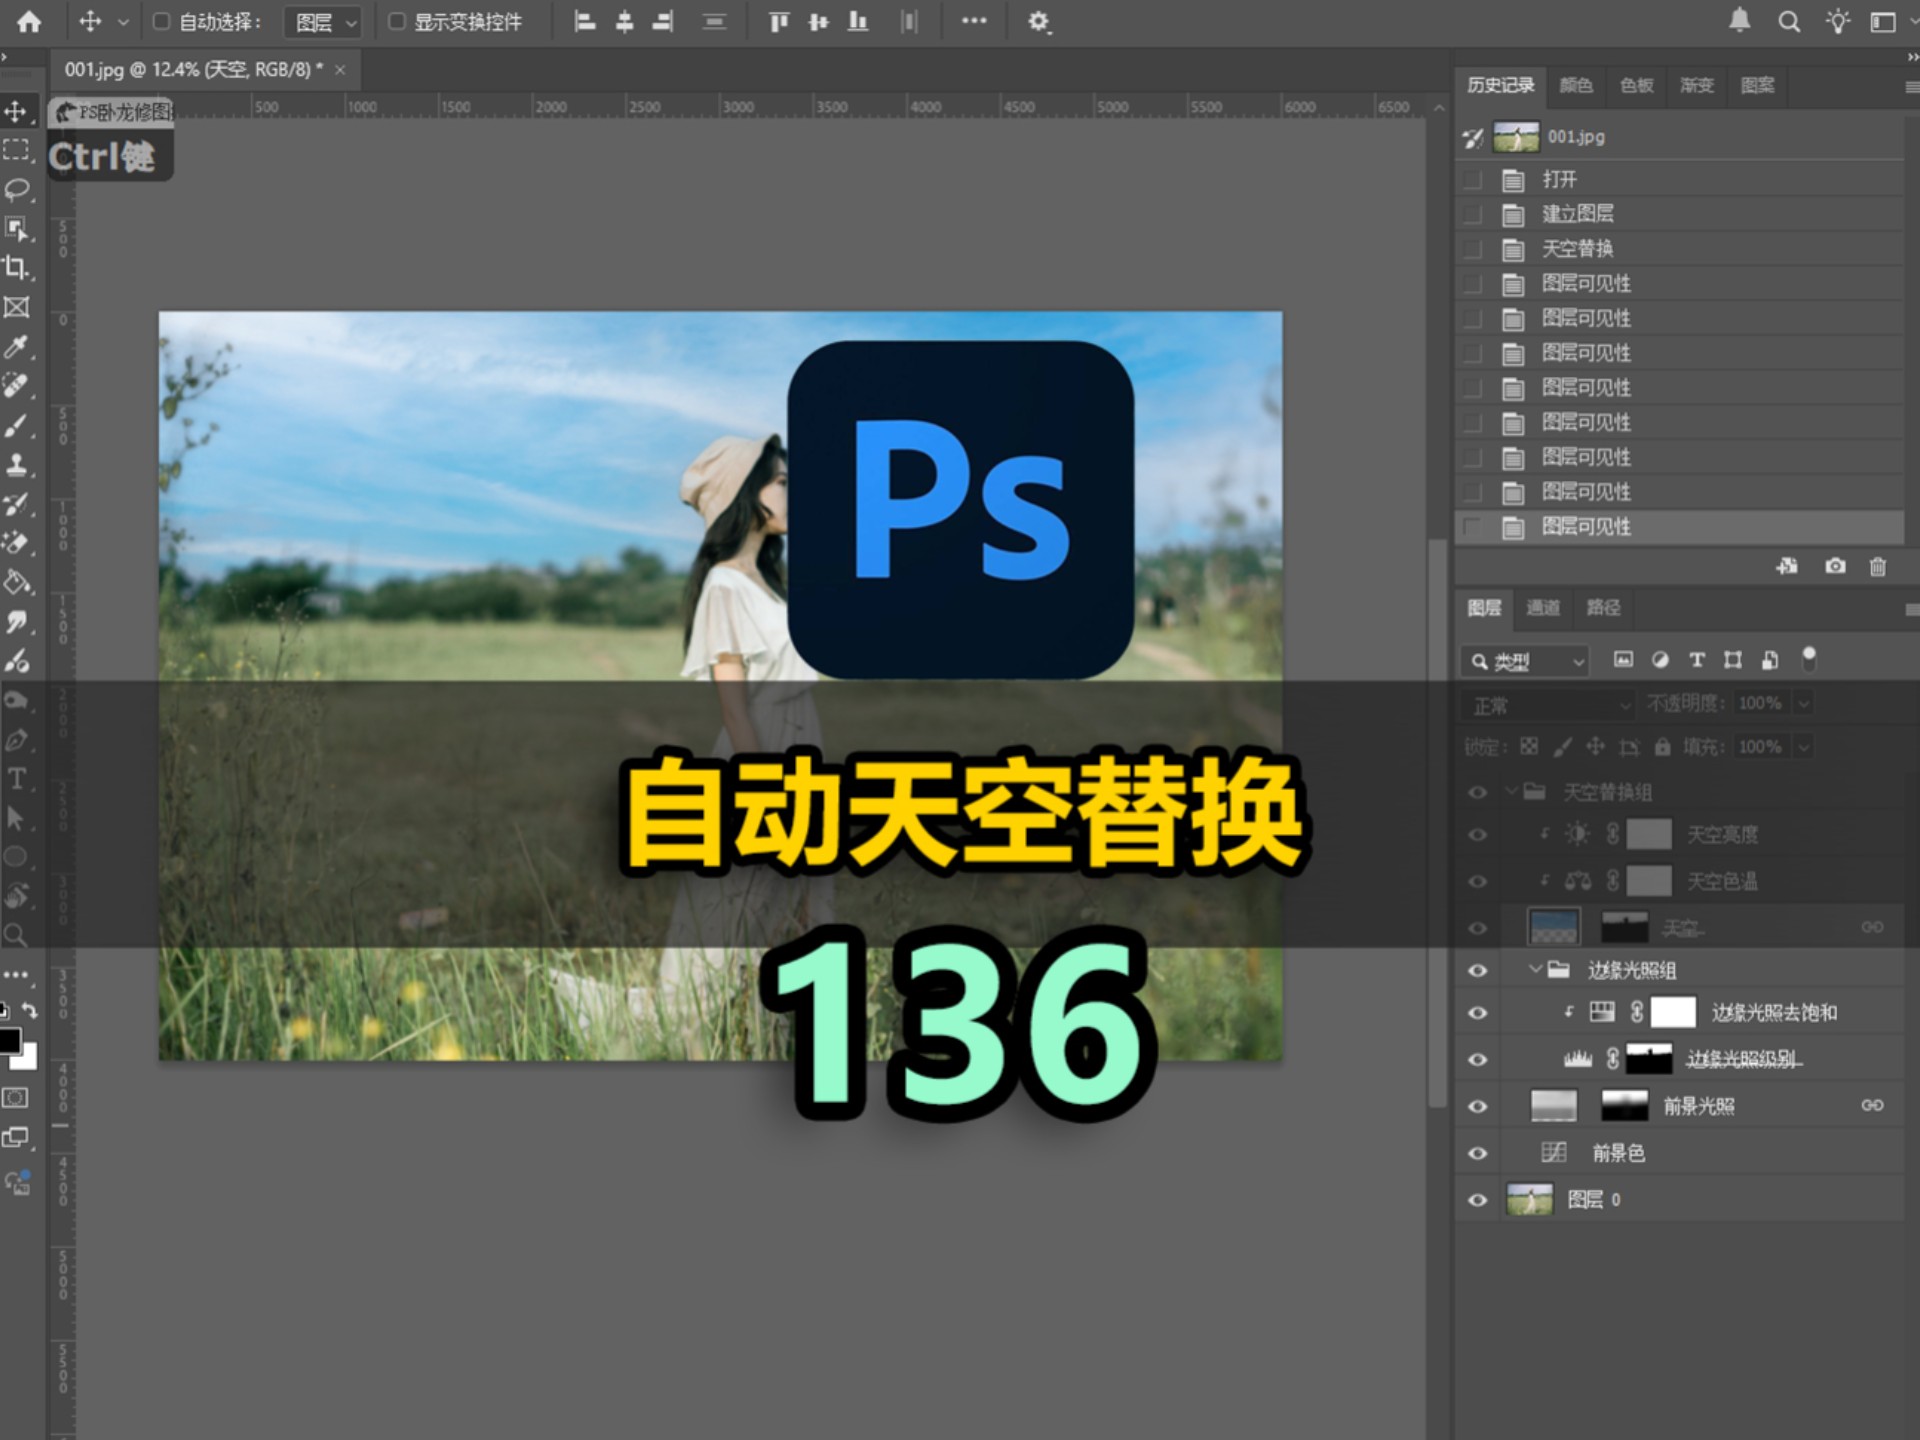This screenshot has height=1440, width=1920.
Task: Select the Spot Healing Brush tool
Action: tap(16, 386)
